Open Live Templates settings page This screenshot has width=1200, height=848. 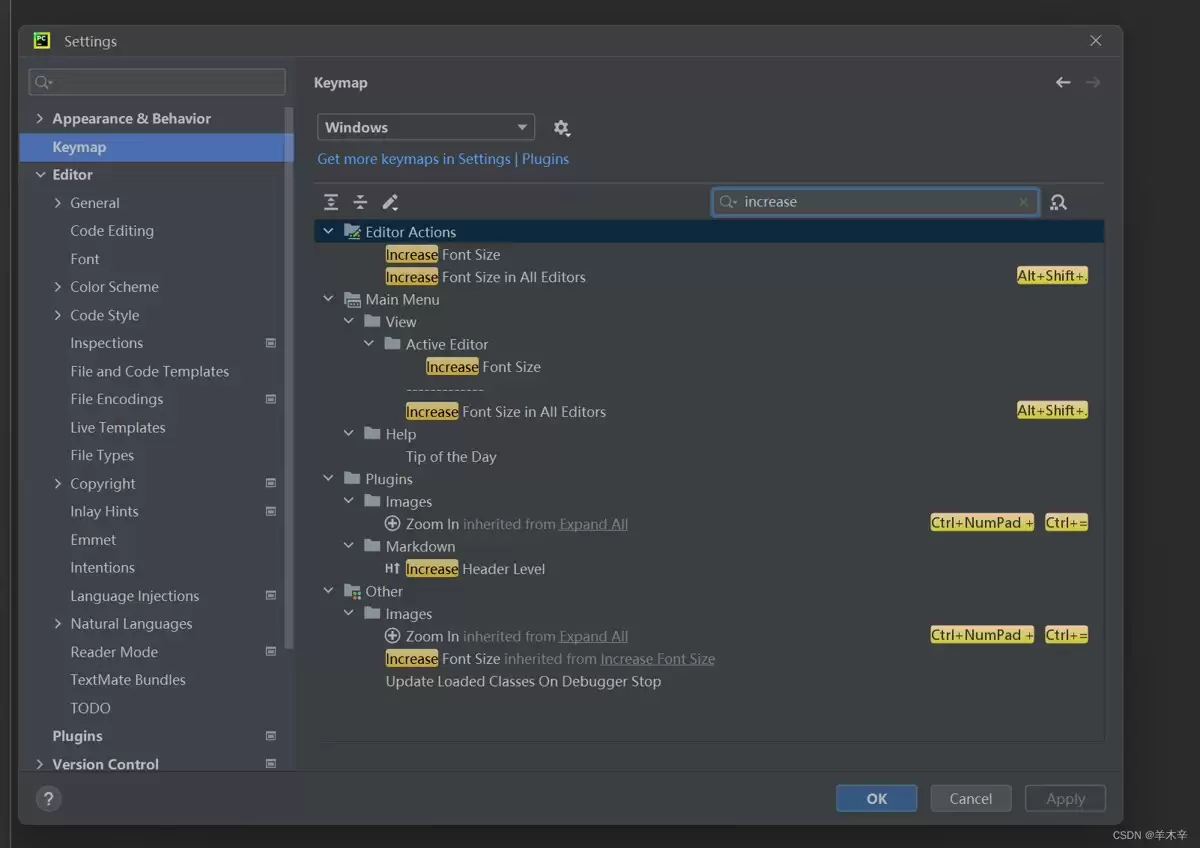click(x=118, y=427)
